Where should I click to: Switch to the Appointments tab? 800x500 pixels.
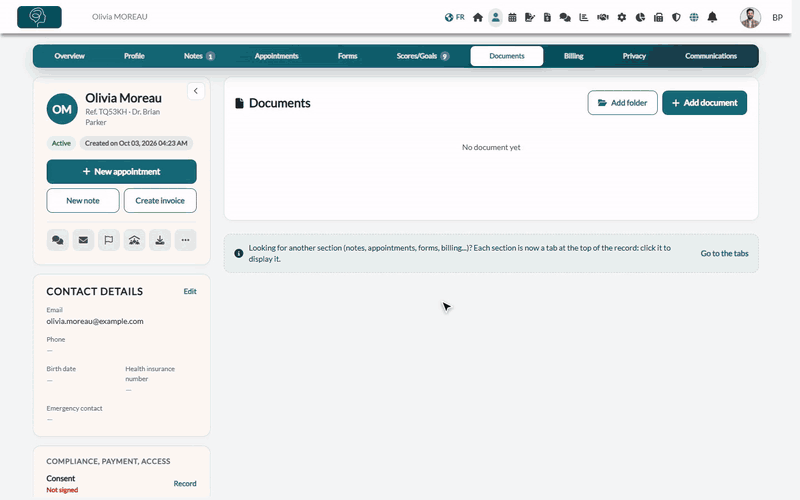[x=277, y=56]
